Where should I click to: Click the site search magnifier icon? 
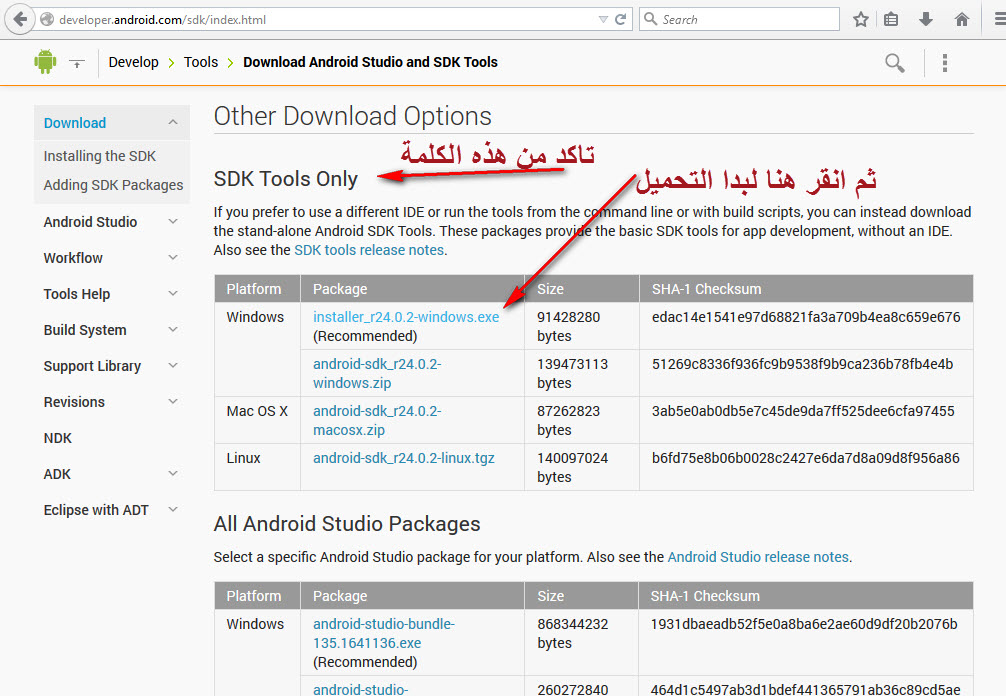(894, 63)
